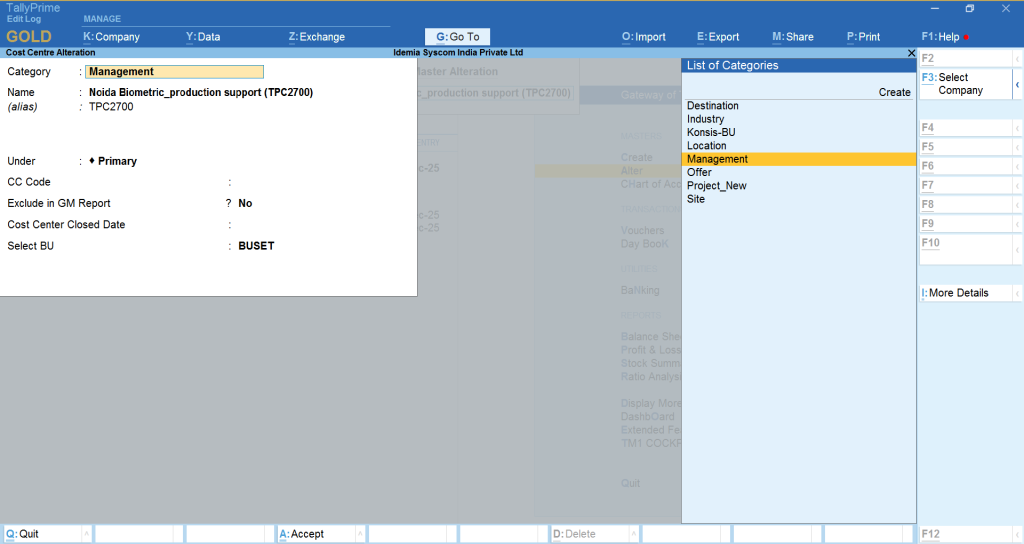Open the Import menu
This screenshot has width=1024, height=544.
pos(644,37)
